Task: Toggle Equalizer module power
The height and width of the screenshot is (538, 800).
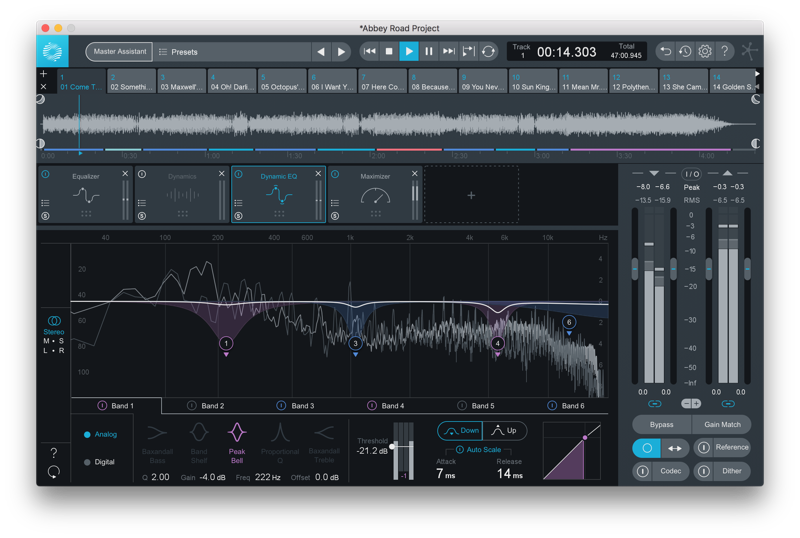Action: [x=45, y=175]
